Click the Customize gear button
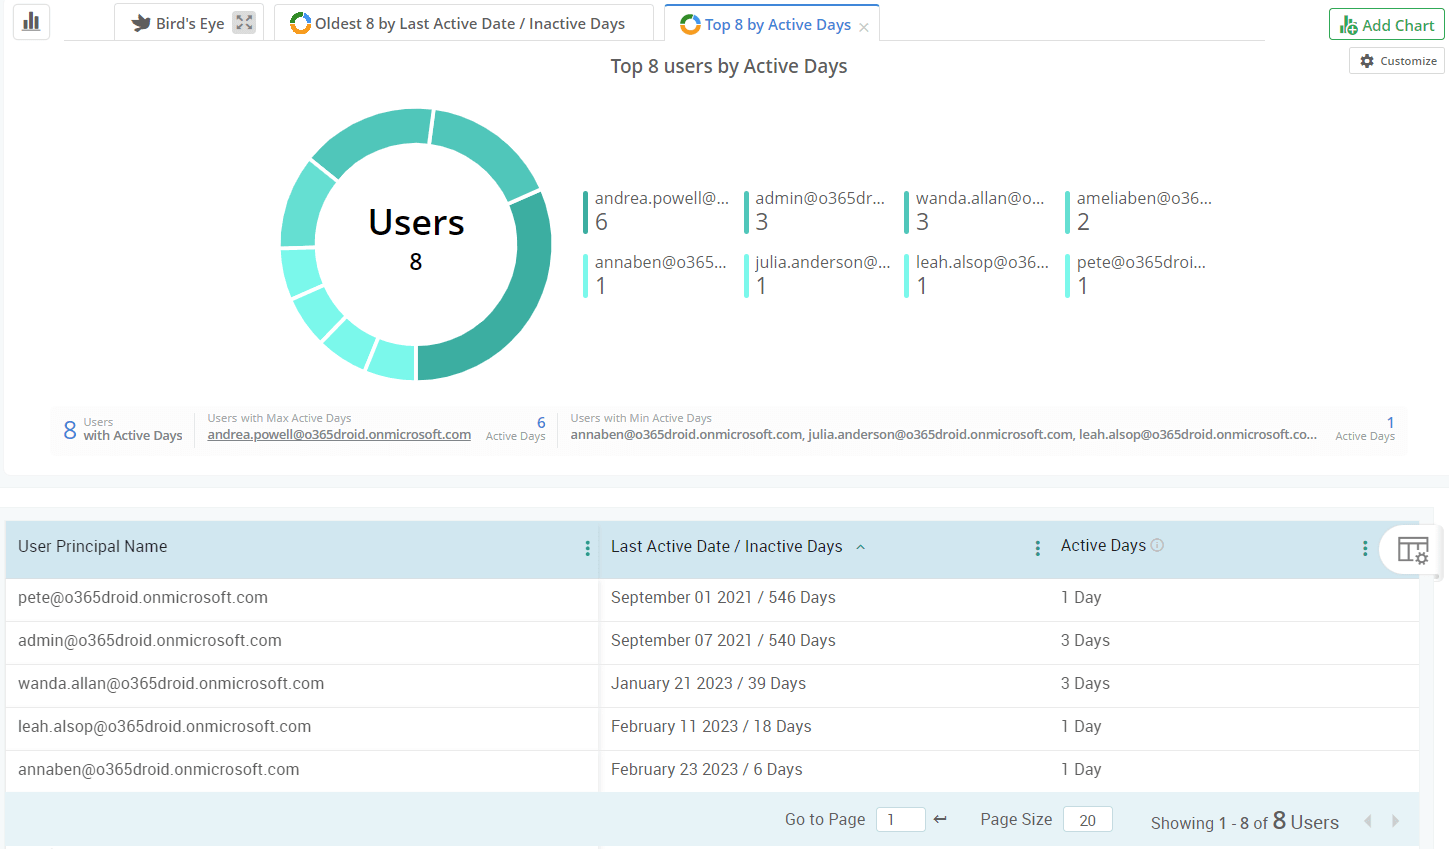This screenshot has height=849, width=1449. click(1396, 60)
